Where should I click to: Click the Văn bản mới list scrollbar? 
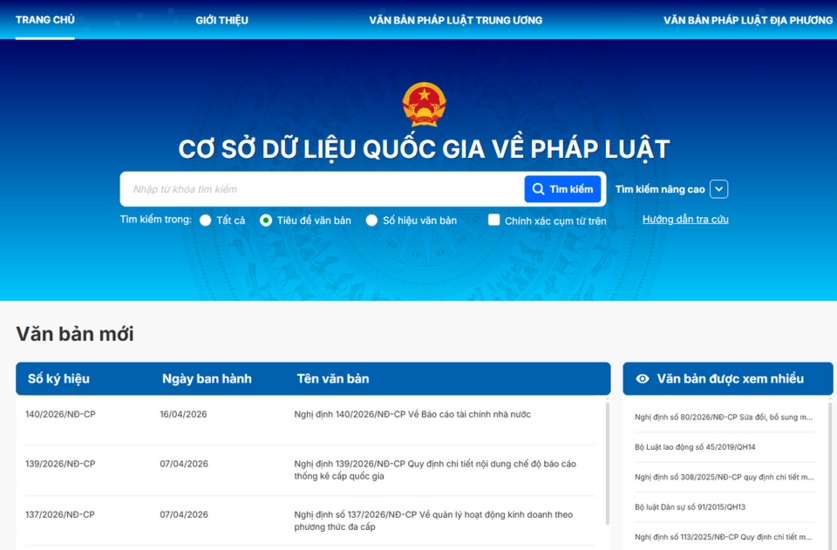point(606,460)
